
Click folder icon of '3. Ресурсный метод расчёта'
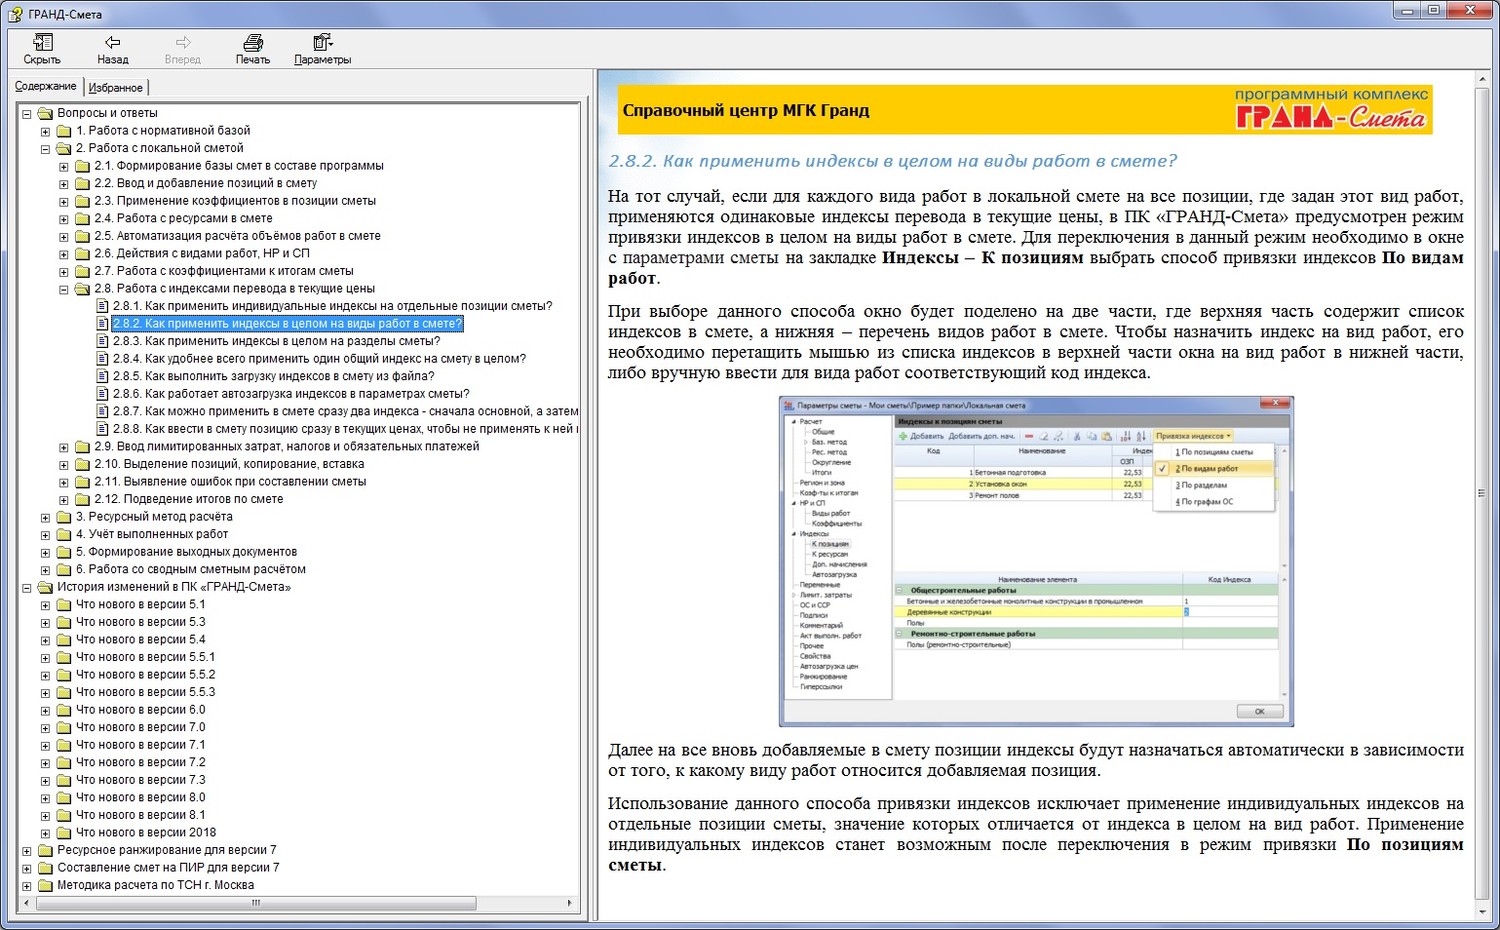[64, 517]
